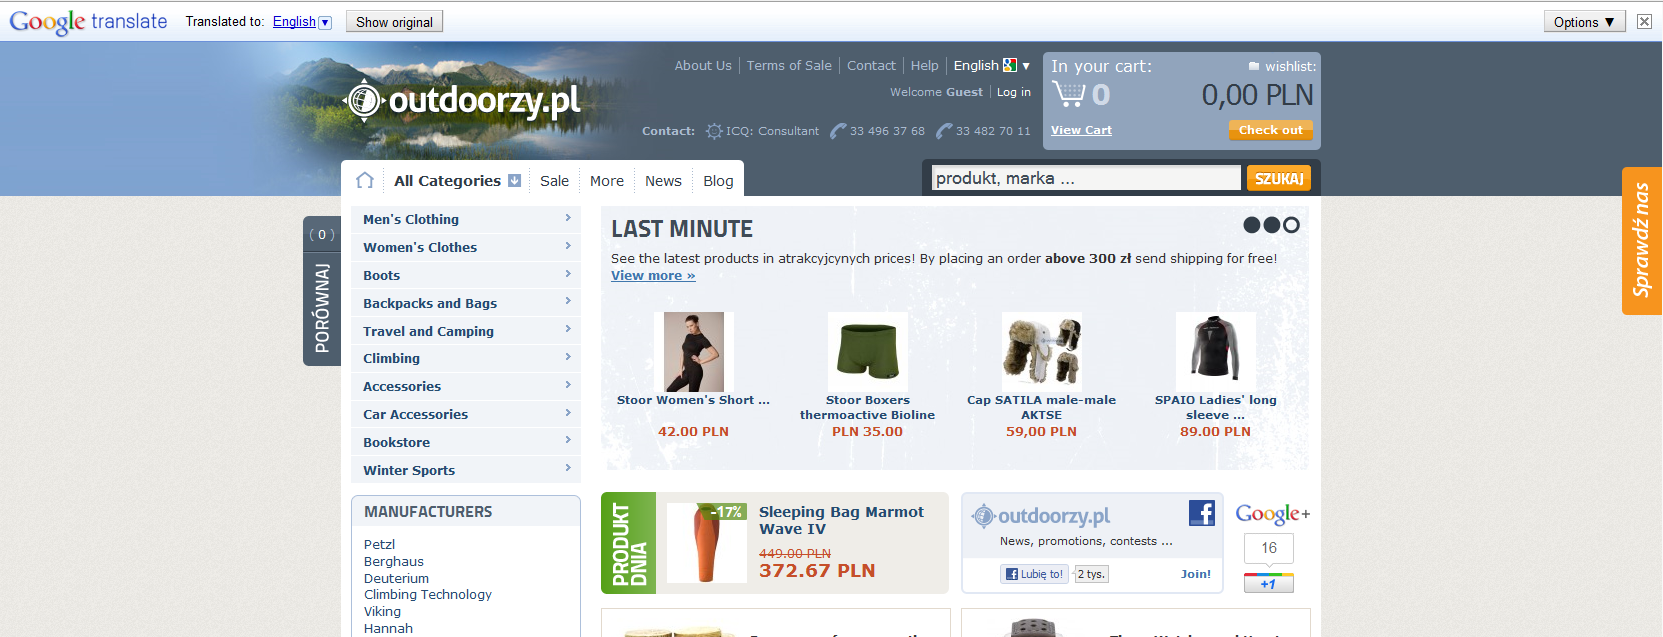Open the Sale menu tab
1663x637 pixels.
coord(554,181)
